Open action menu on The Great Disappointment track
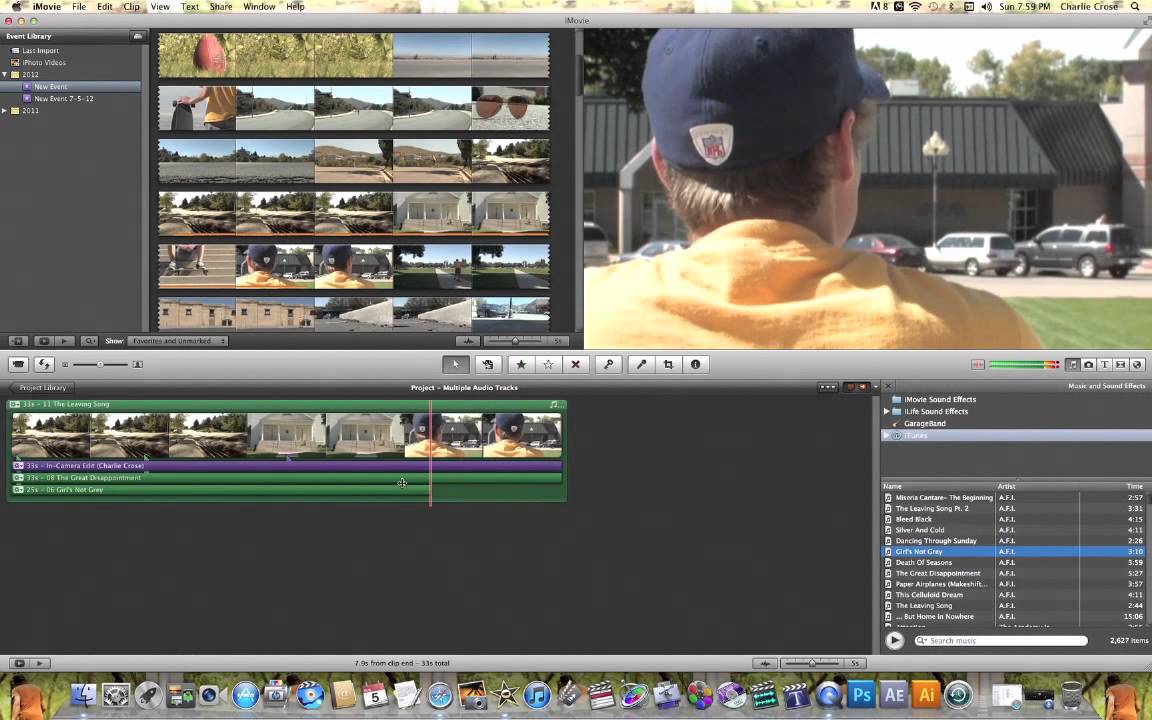Image resolution: width=1152 pixels, height=720 pixels. coord(18,478)
